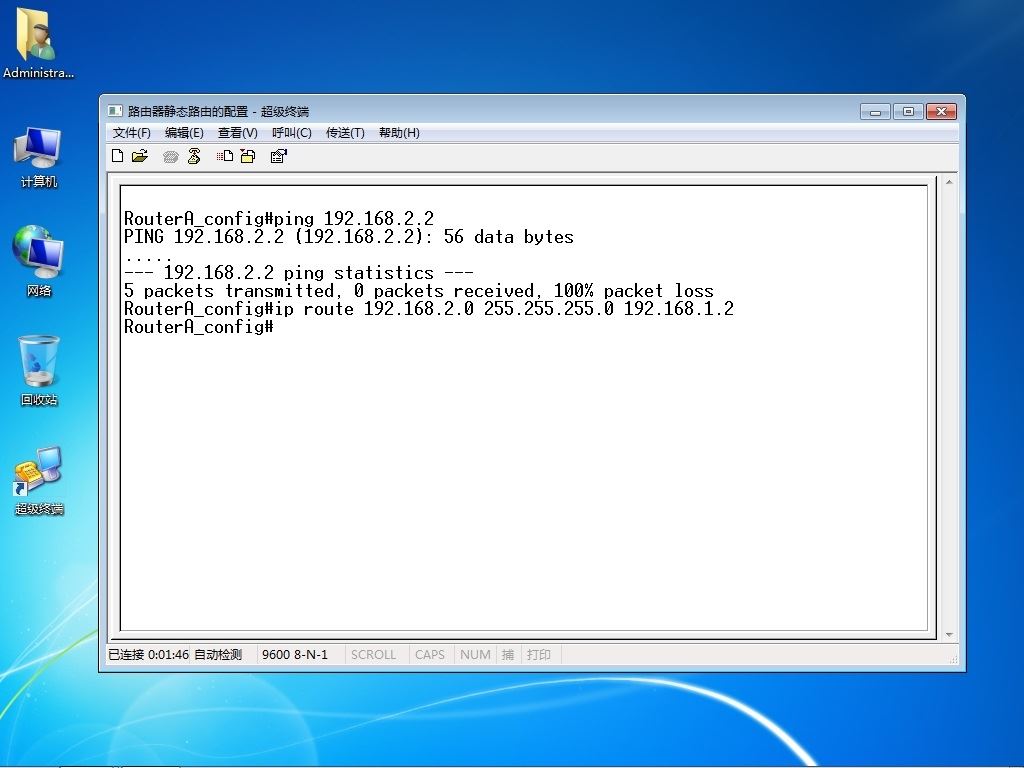Viewport: 1024px width, 768px height.
Task: Click the SCROLL indicator in status bar
Action: [x=374, y=654]
